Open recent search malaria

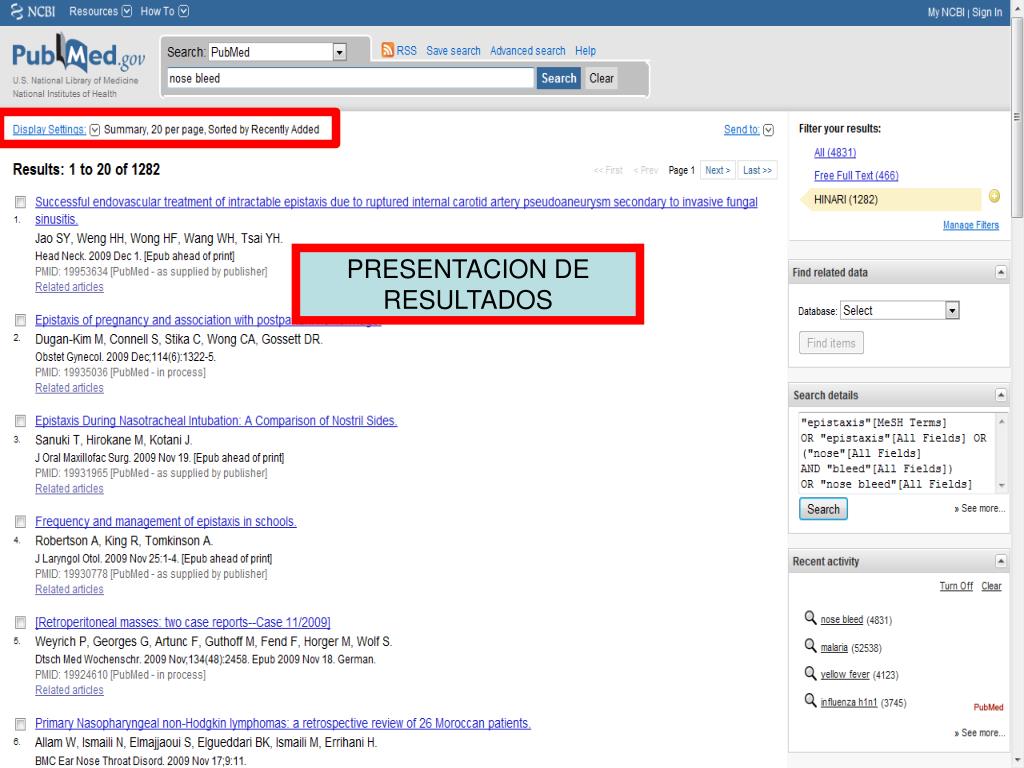point(834,647)
